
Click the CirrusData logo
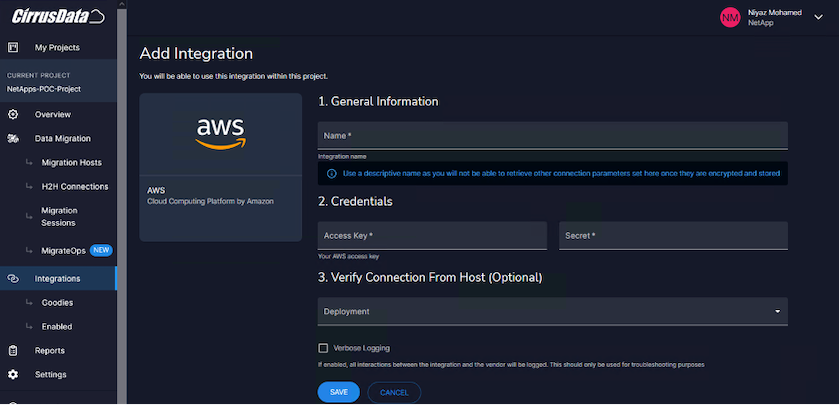click(x=56, y=16)
